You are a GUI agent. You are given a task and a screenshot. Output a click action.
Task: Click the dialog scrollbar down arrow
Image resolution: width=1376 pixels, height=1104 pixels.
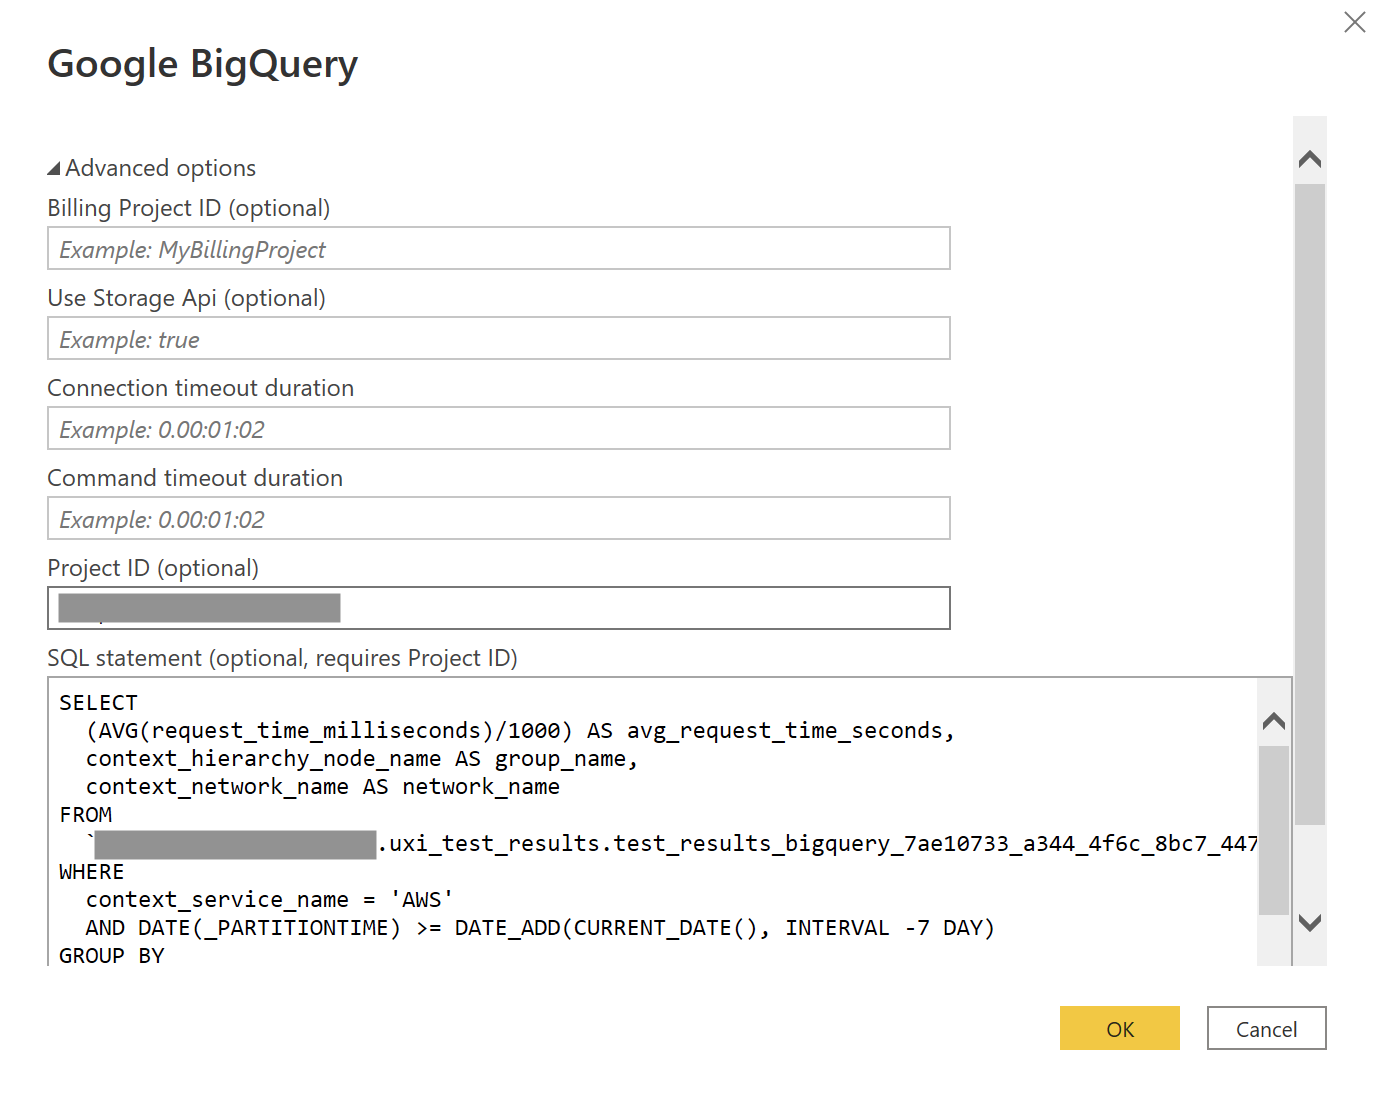click(1309, 922)
